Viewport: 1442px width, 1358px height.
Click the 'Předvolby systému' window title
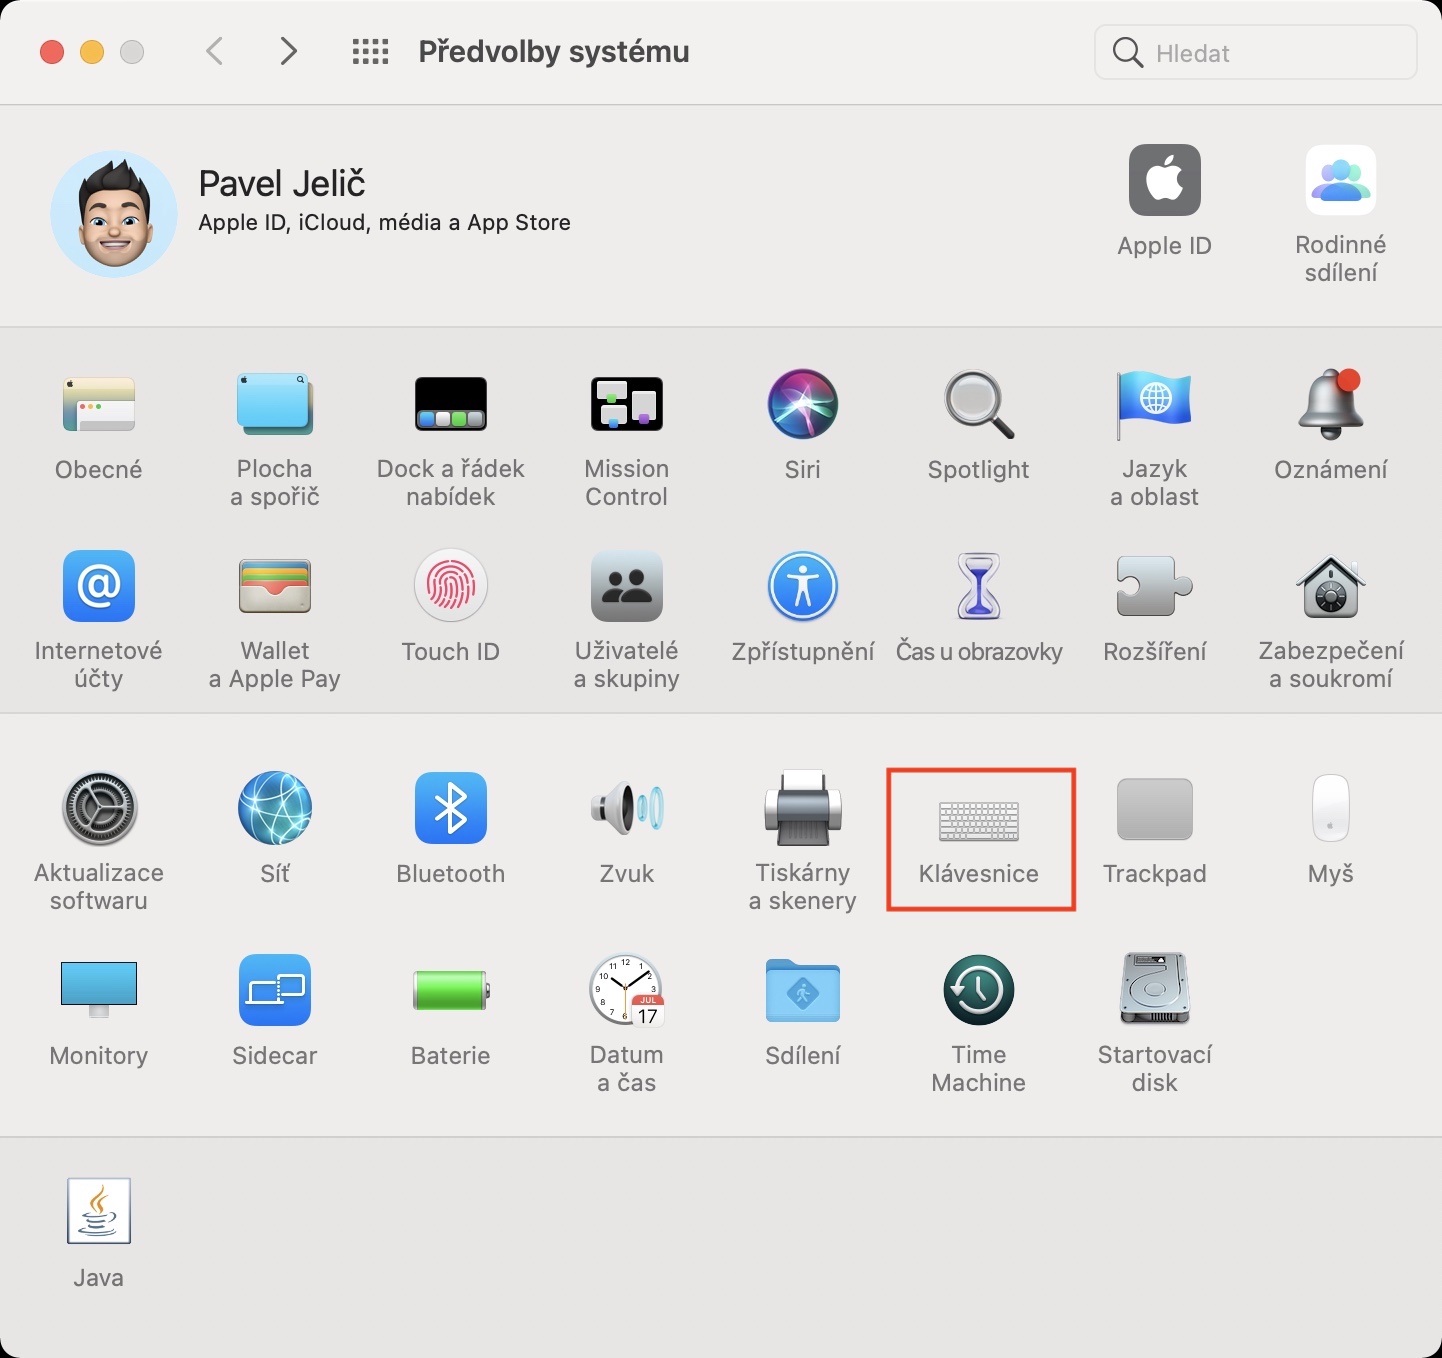click(554, 51)
